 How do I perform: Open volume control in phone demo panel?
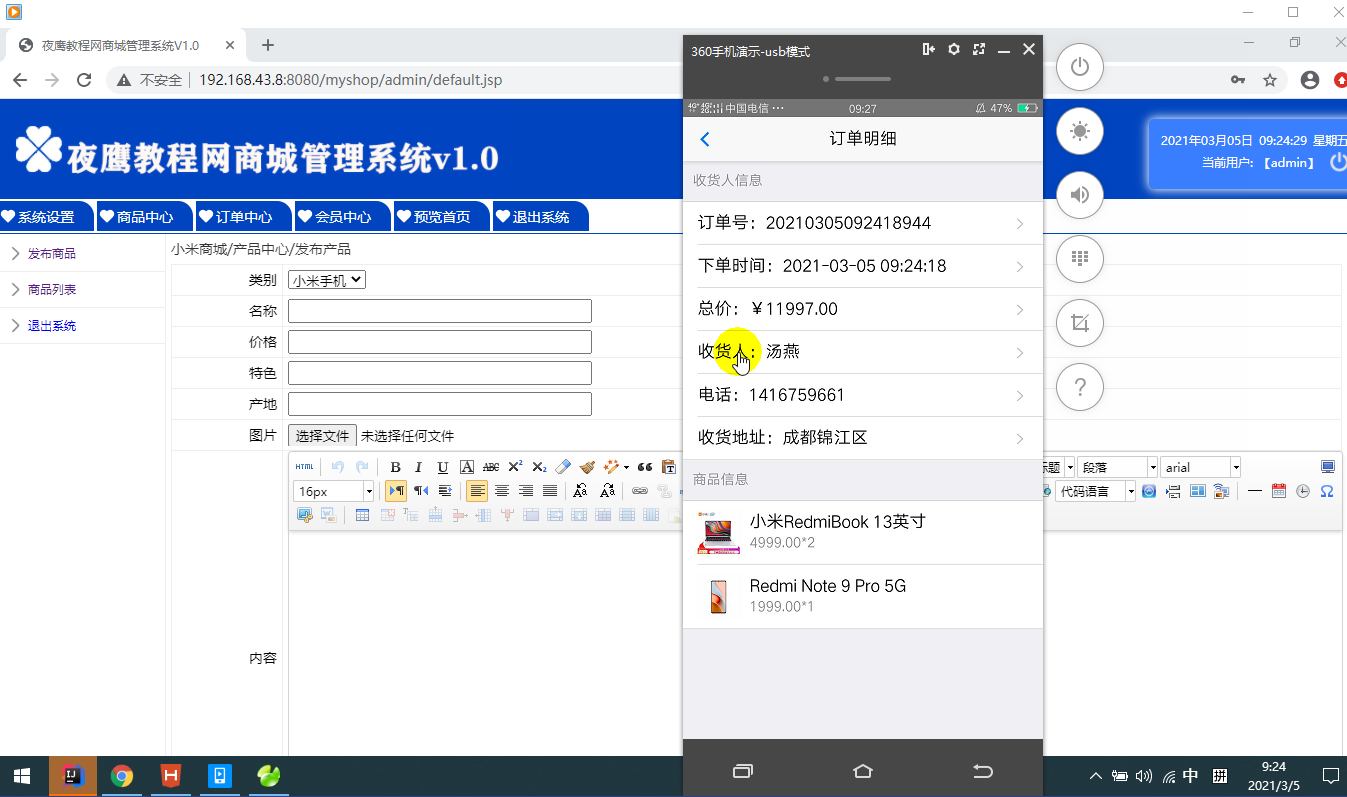(x=1079, y=195)
